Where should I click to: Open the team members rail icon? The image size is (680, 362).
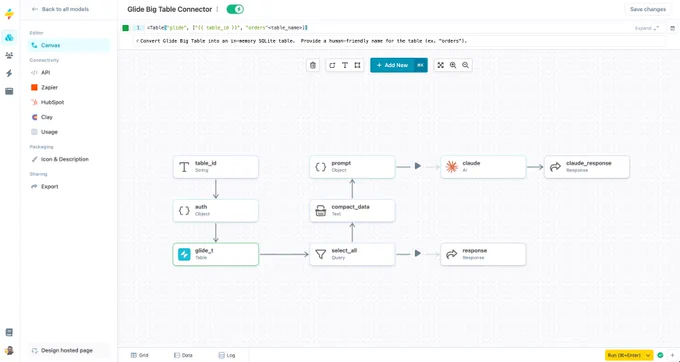click(9, 55)
